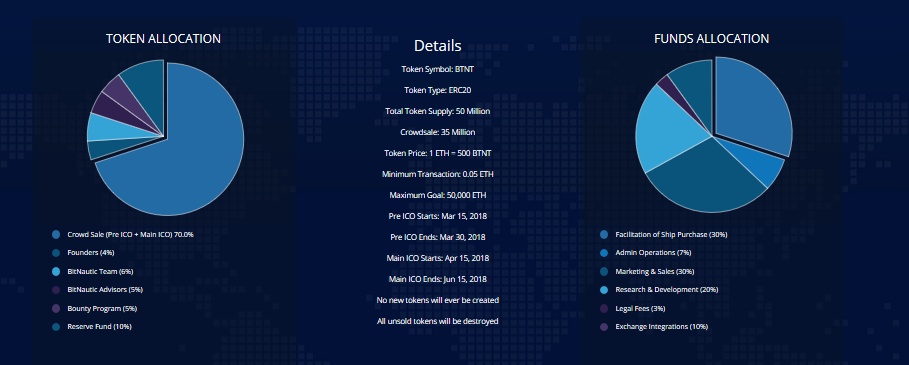
Task: Click the Exchange Integrations (10%) legend dot
Action: pos(604,327)
